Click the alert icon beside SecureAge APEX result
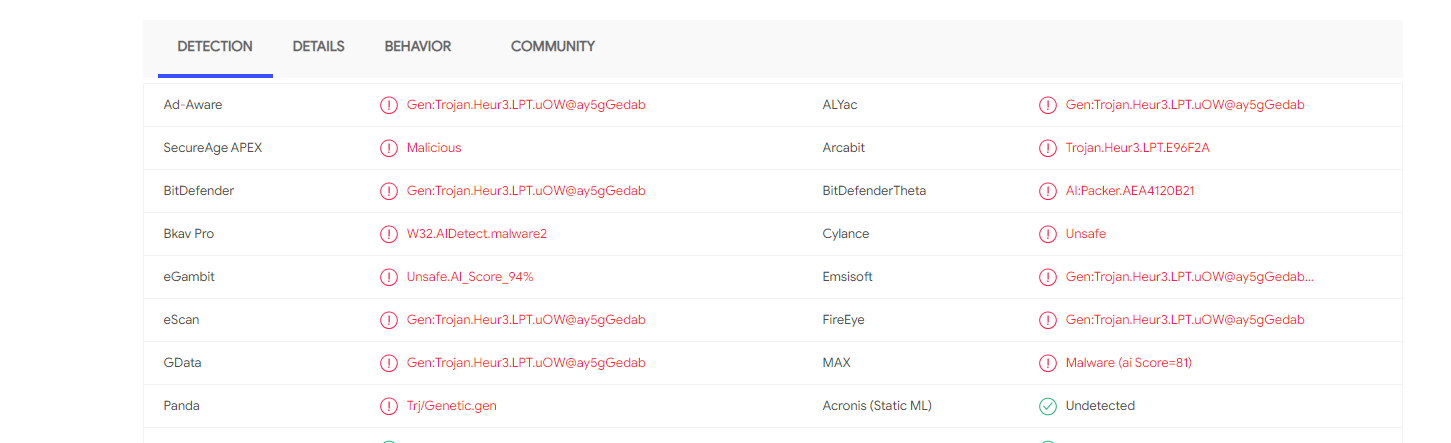1451x443 pixels. (389, 148)
